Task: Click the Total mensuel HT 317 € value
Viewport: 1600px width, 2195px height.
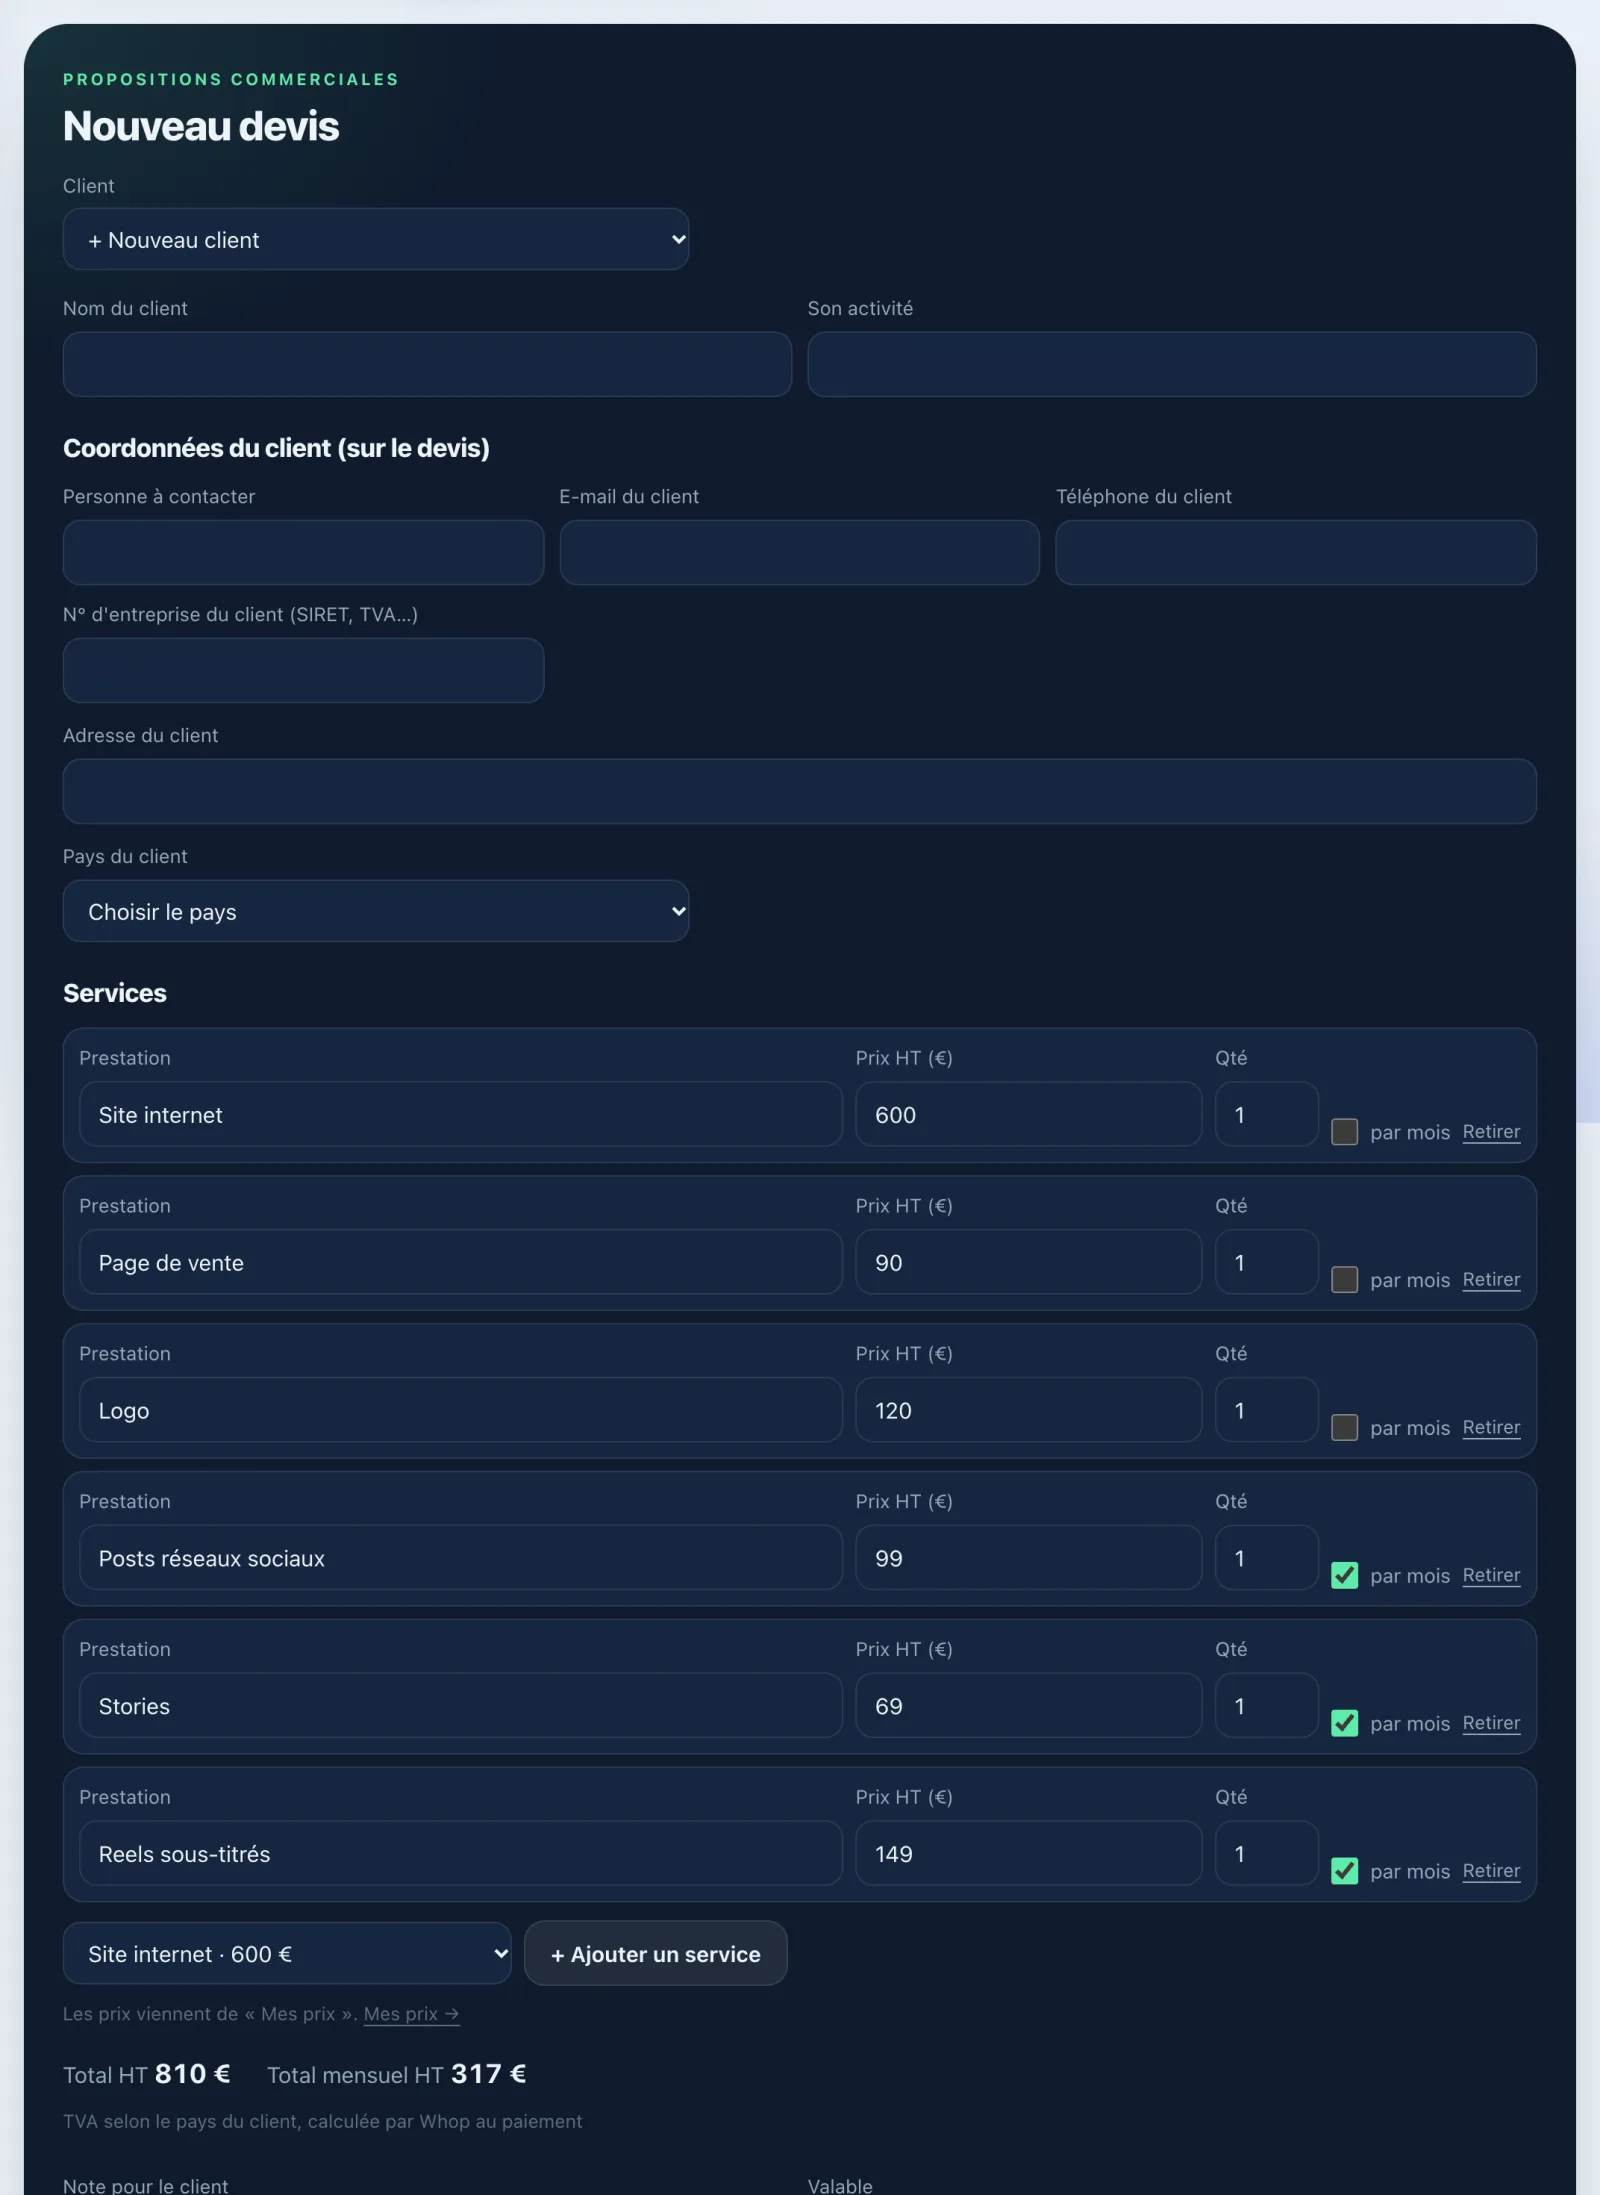Action: tap(489, 2075)
